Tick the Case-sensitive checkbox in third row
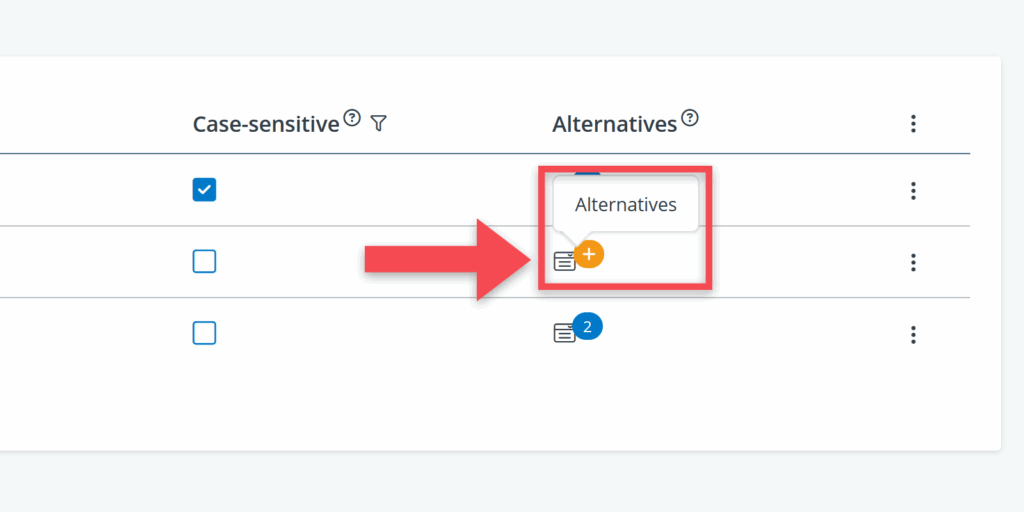This screenshot has height=512, width=1024. pyautogui.click(x=204, y=333)
